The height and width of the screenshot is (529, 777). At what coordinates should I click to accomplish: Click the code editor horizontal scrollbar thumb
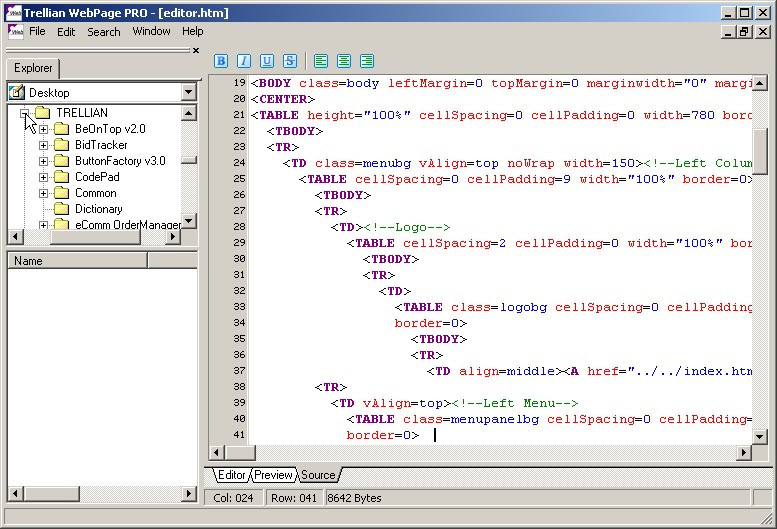(x=240, y=452)
